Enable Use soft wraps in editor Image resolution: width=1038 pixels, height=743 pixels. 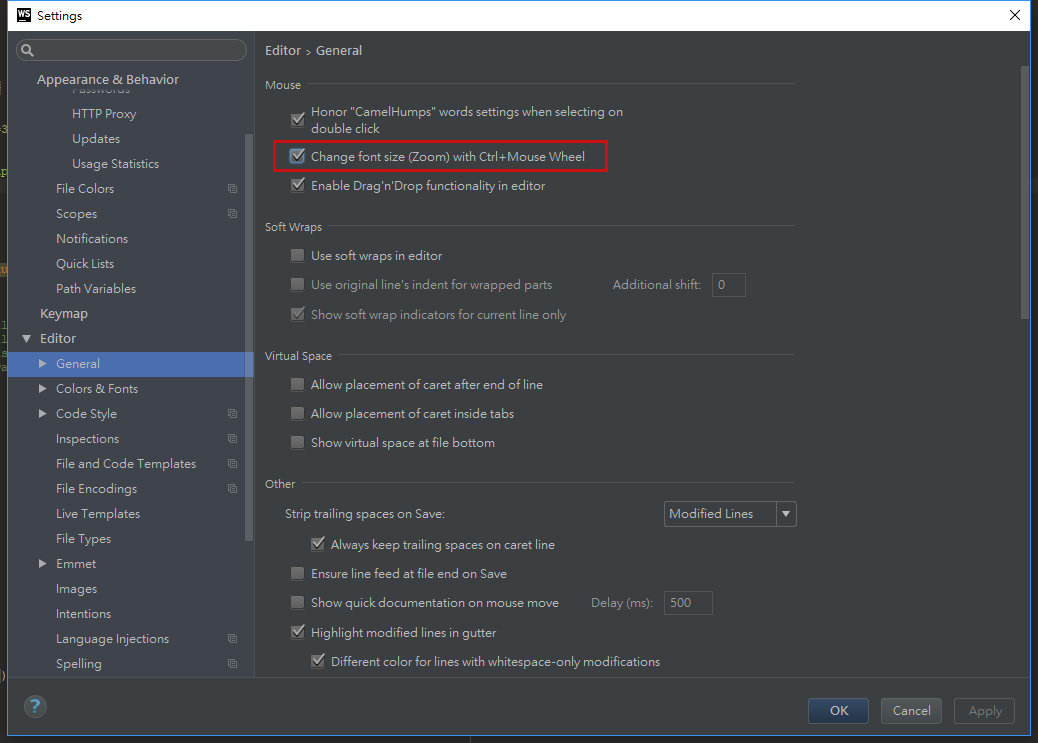(x=298, y=256)
